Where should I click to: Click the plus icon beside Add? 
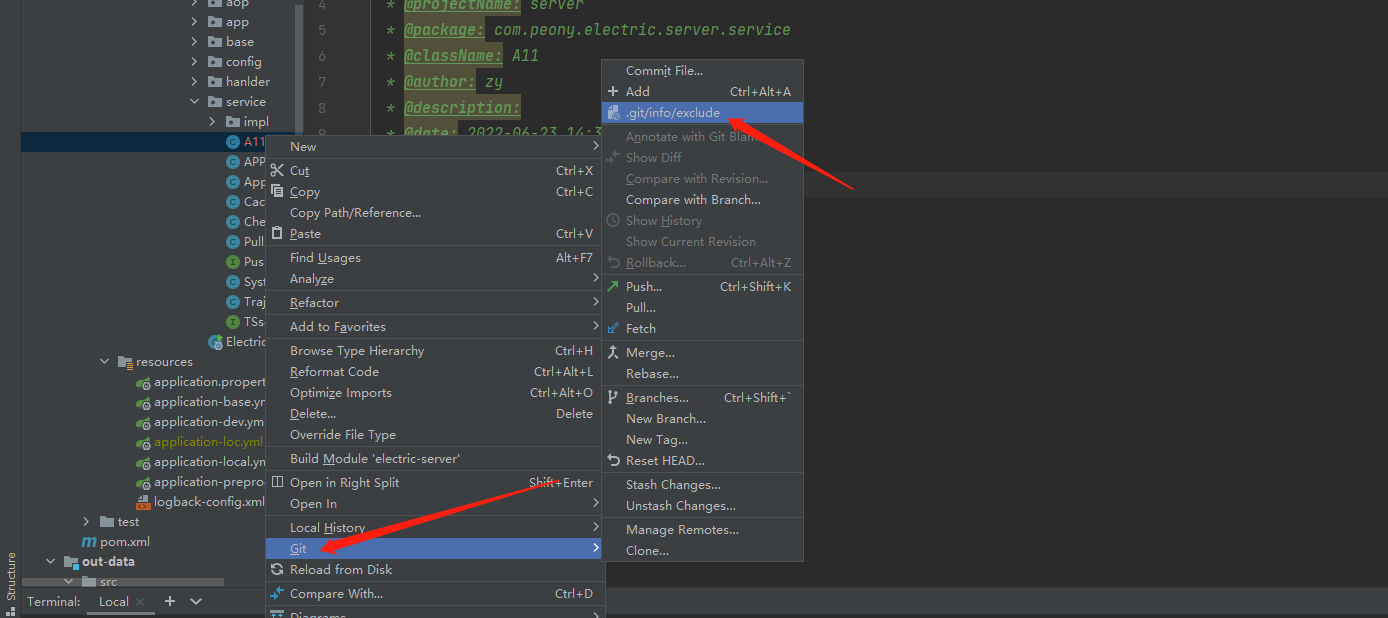click(613, 91)
